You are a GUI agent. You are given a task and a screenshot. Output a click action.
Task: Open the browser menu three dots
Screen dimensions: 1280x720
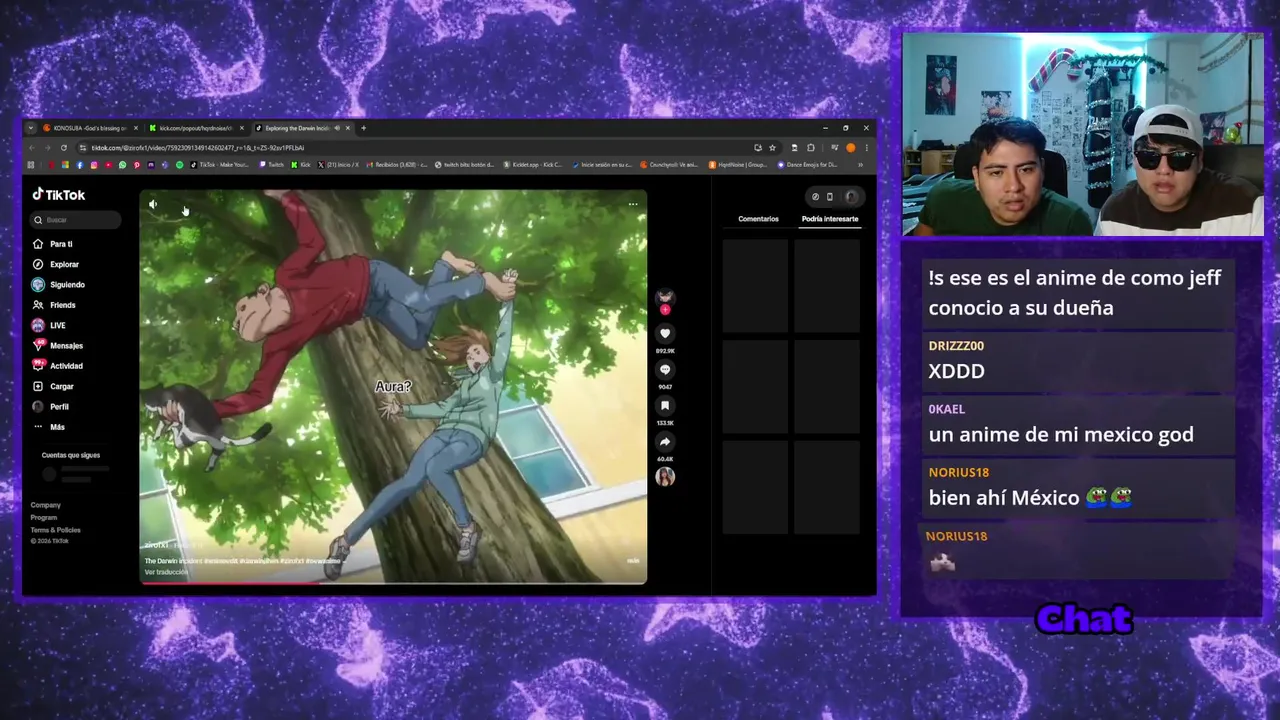[866, 148]
